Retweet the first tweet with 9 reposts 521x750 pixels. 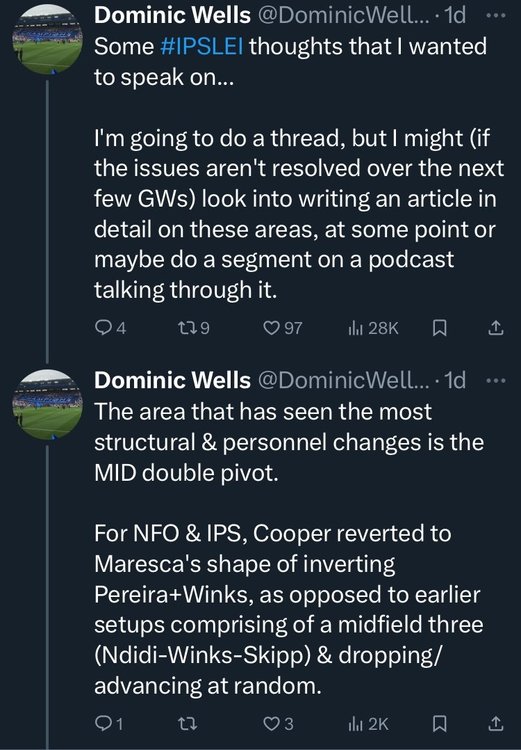click(x=193, y=328)
